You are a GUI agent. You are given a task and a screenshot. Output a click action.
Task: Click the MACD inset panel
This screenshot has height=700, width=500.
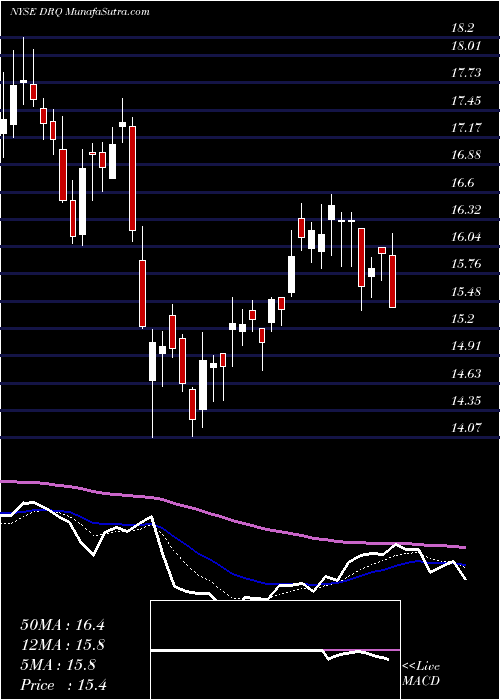[275, 650]
